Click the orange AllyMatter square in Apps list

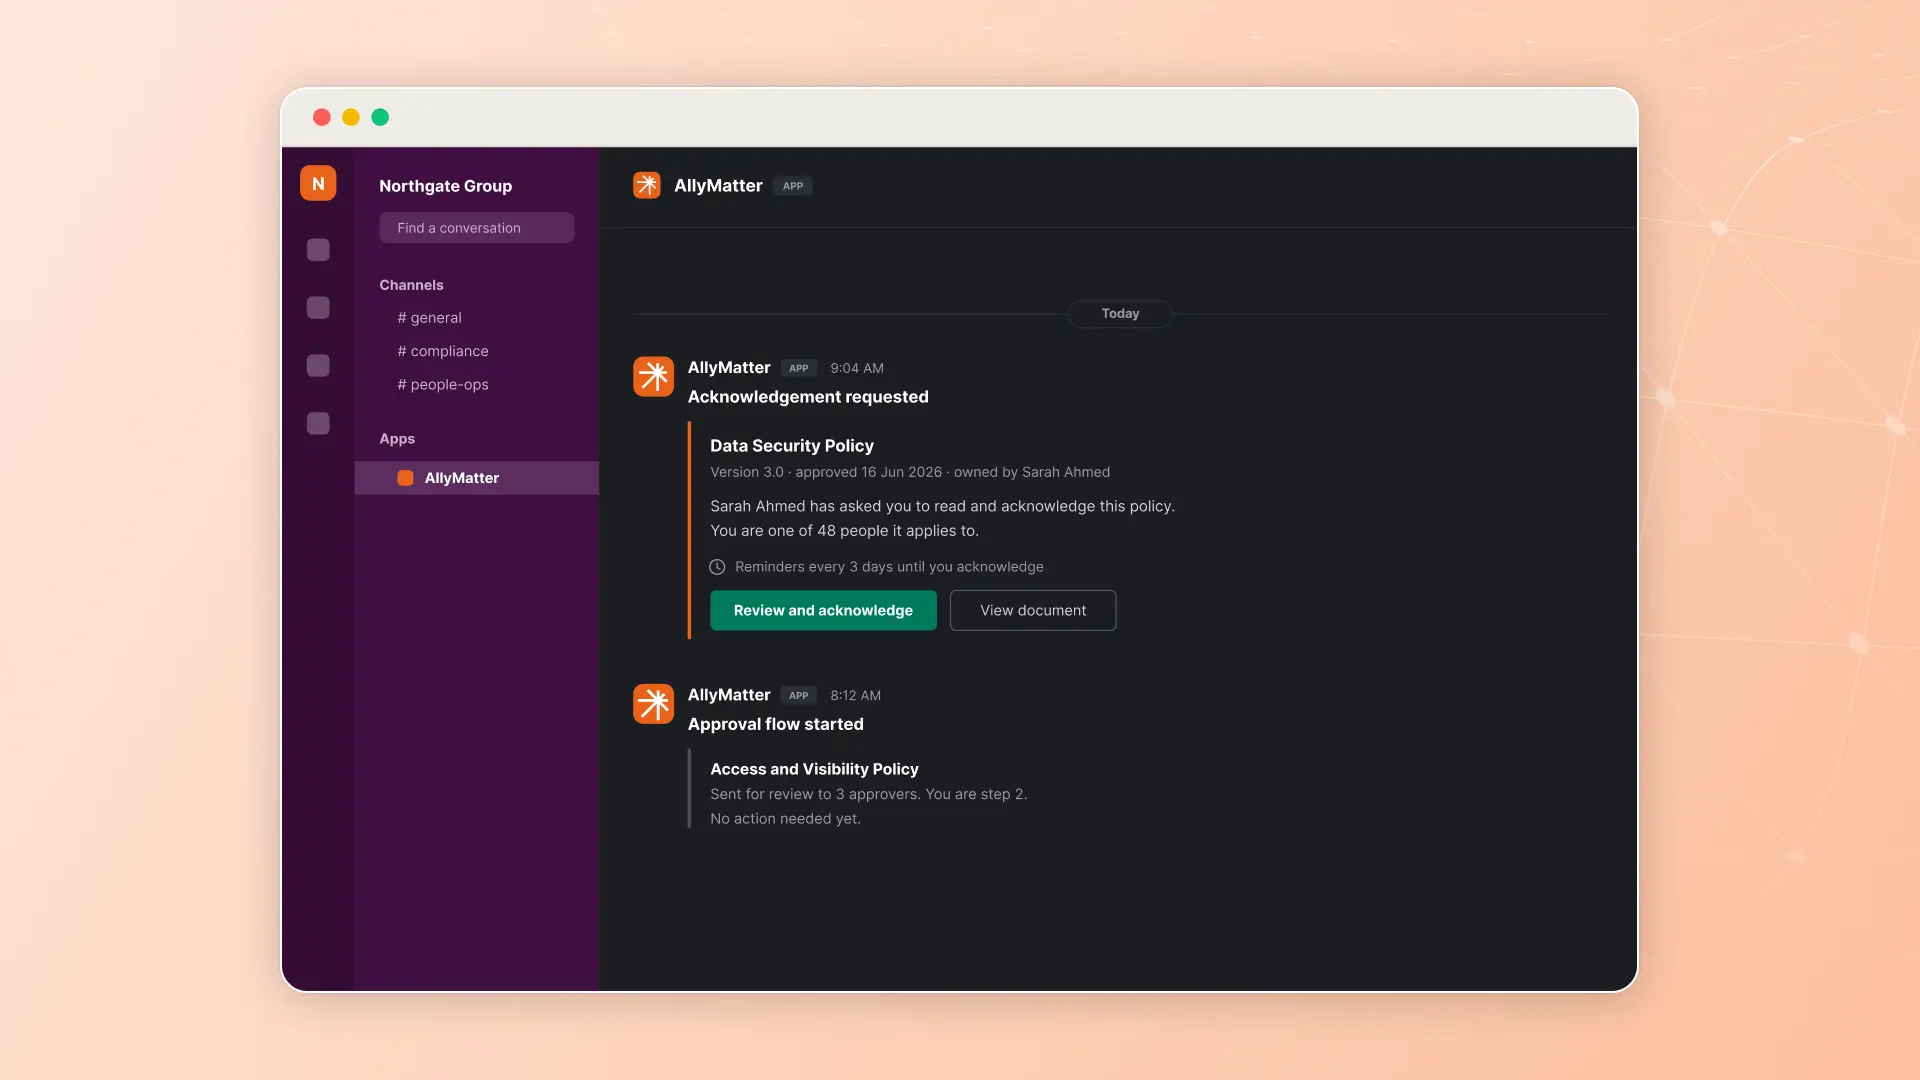click(x=405, y=478)
